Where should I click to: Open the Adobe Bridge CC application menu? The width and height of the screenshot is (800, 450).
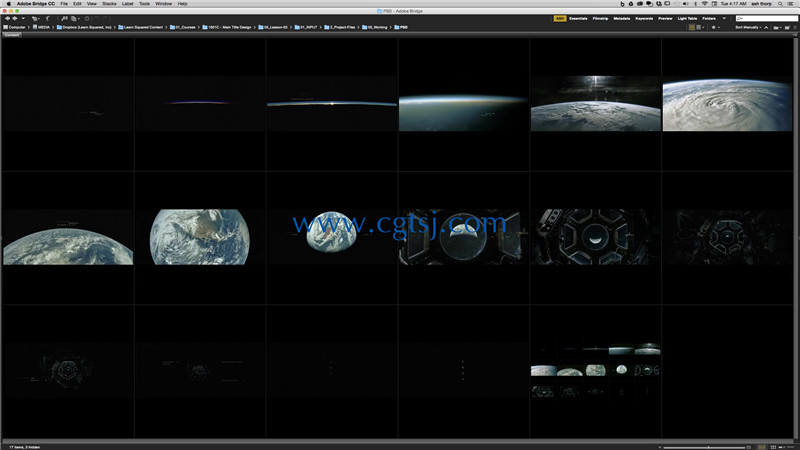(36, 4)
